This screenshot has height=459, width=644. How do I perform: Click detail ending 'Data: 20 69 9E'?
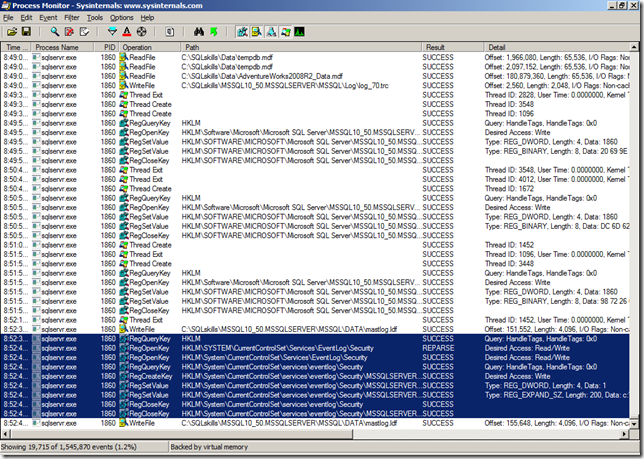pyautogui.click(x=556, y=151)
